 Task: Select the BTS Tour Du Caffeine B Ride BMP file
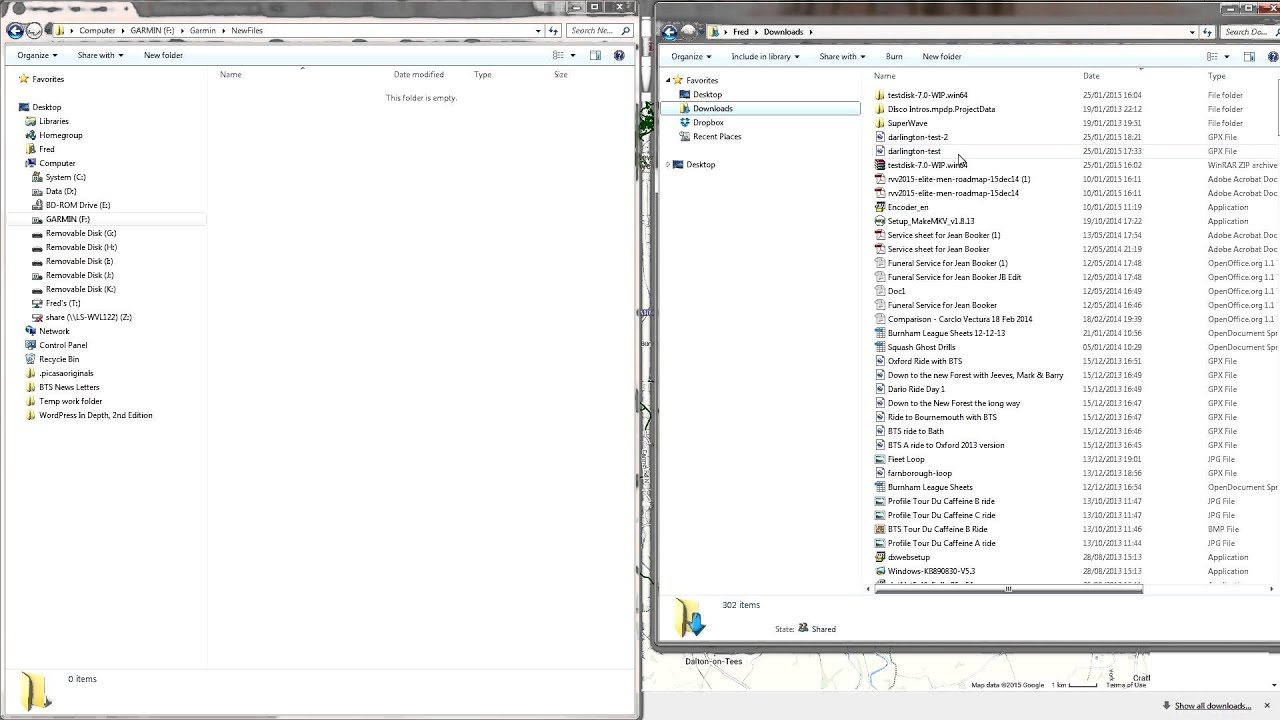(937, 529)
